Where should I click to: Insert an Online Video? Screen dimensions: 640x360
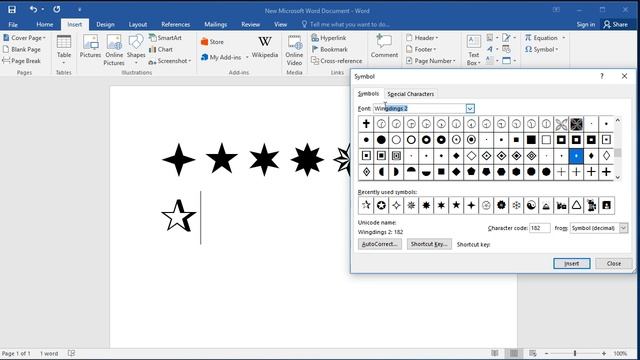(294, 51)
